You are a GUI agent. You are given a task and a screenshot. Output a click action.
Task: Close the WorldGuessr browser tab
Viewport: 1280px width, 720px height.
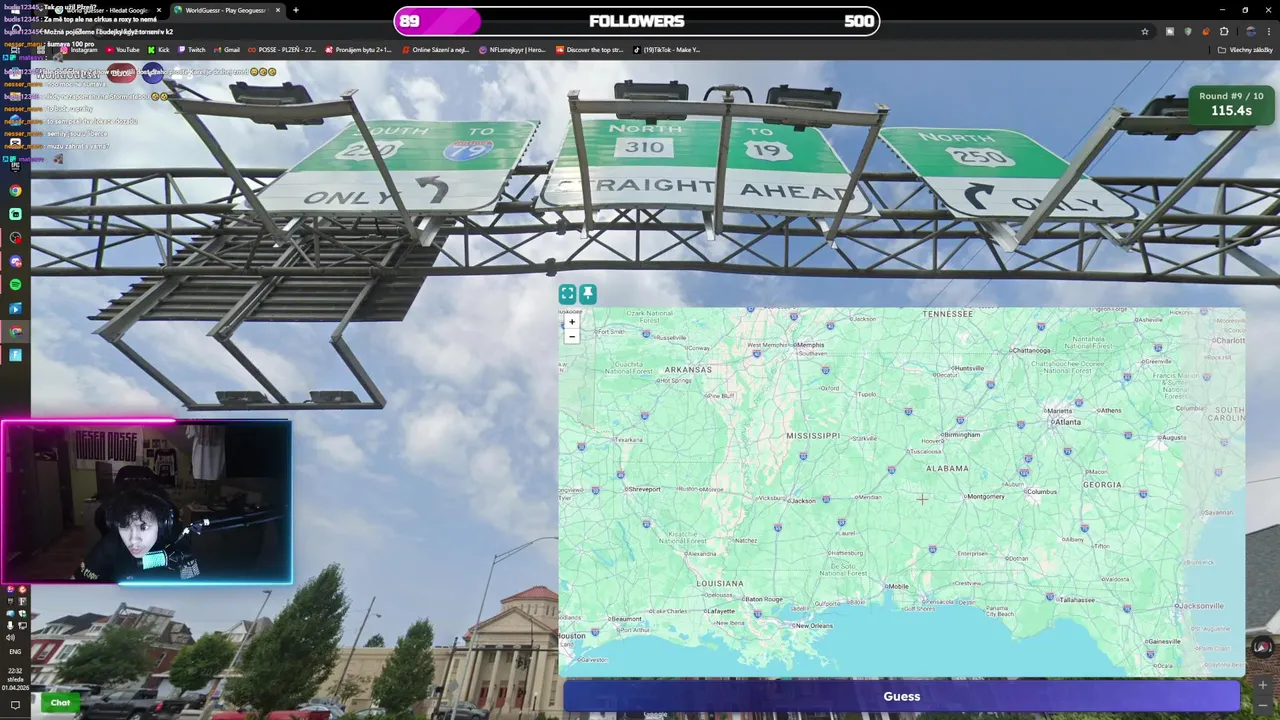(x=278, y=10)
